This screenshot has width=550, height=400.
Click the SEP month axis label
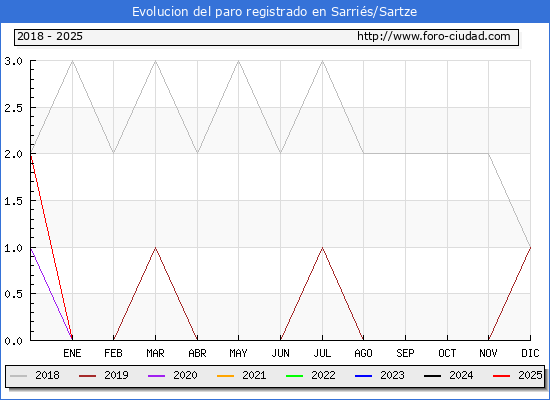(x=405, y=353)
